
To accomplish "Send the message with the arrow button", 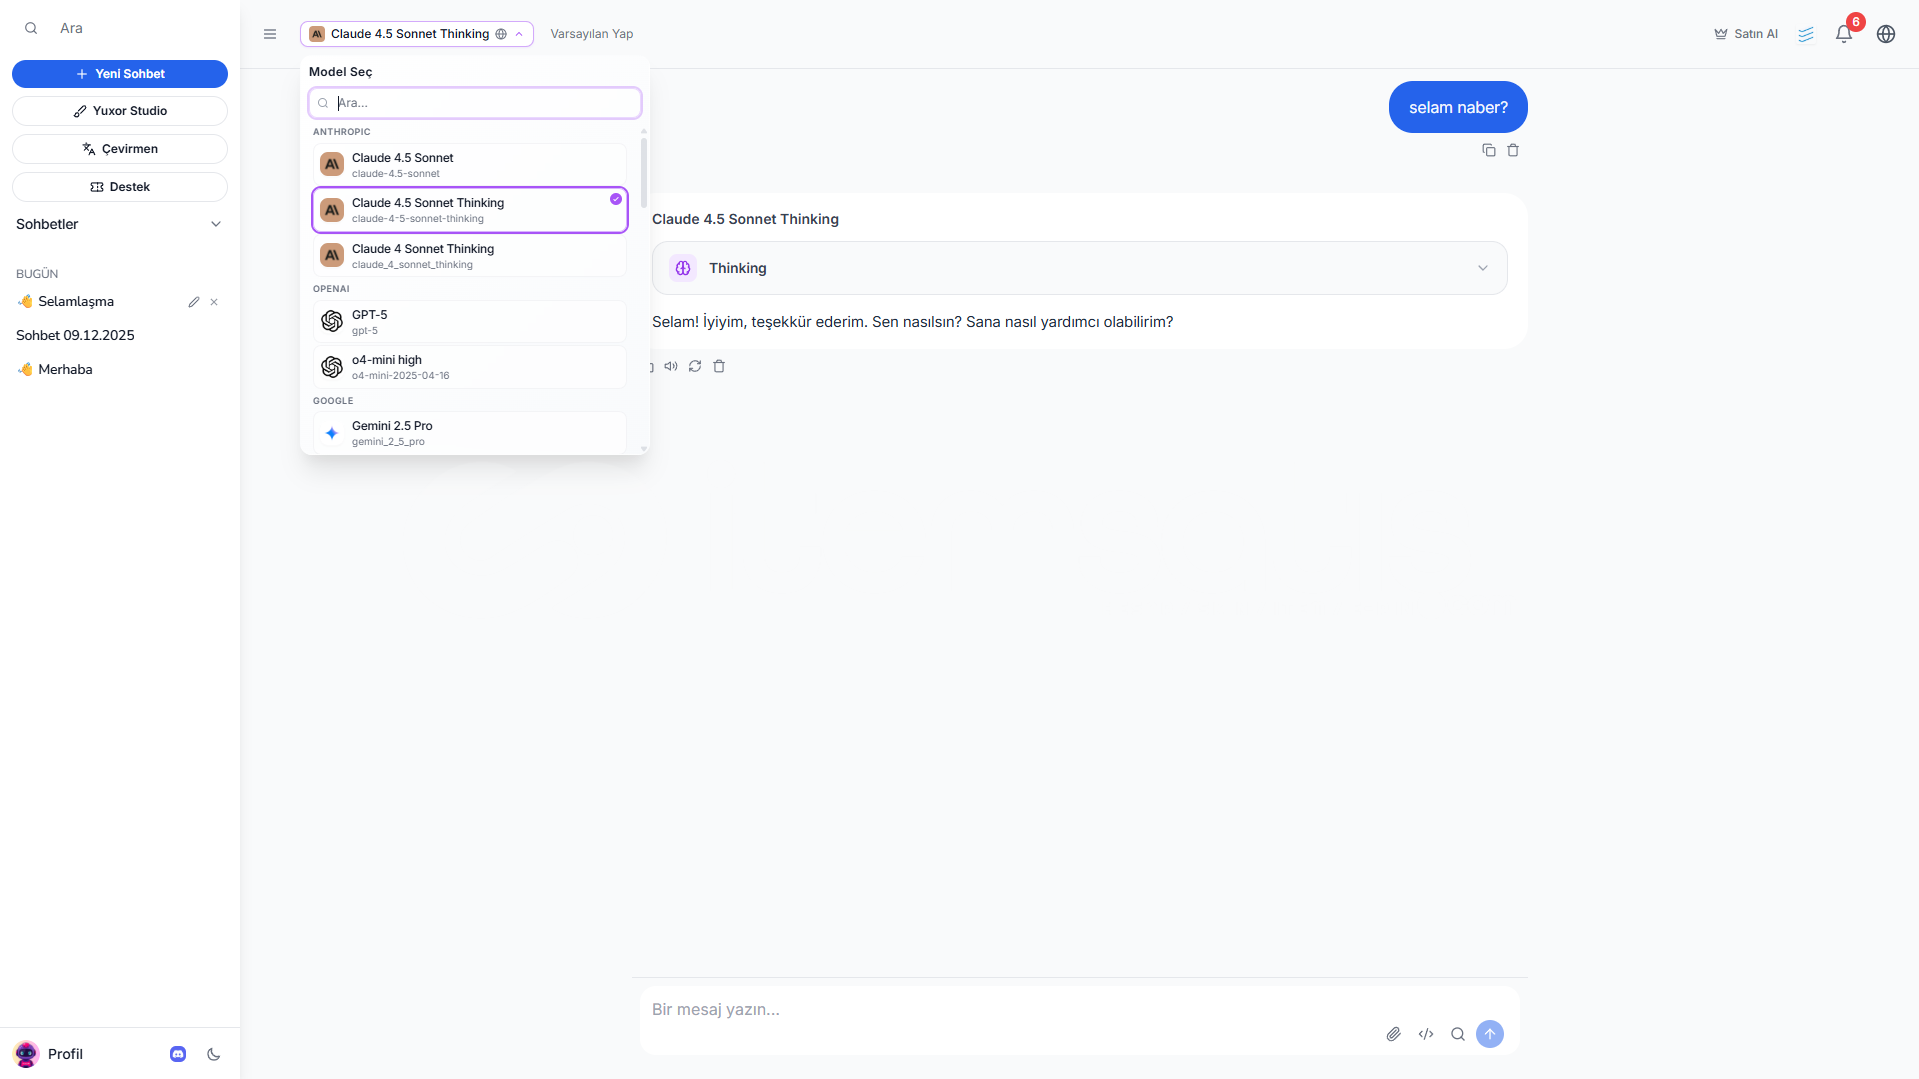I will coord(1490,1034).
